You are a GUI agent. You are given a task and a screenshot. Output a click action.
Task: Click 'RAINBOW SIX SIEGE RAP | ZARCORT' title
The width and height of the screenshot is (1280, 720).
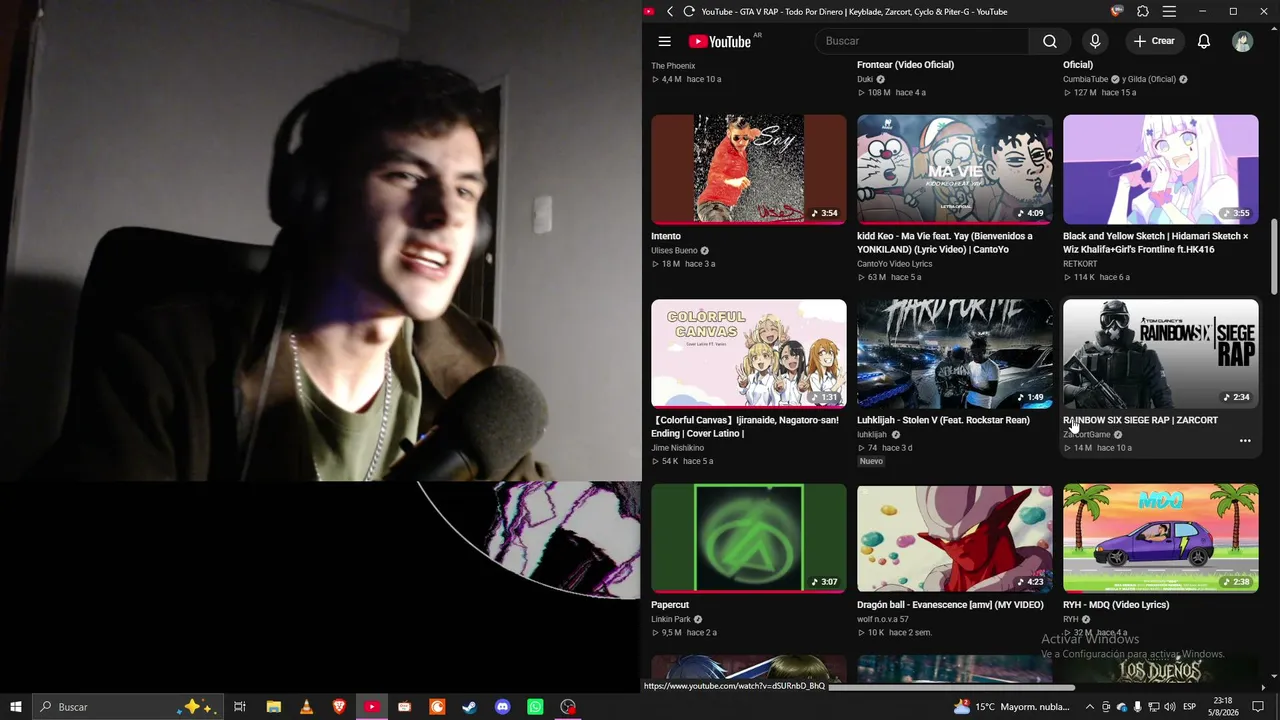(1140, 420)
